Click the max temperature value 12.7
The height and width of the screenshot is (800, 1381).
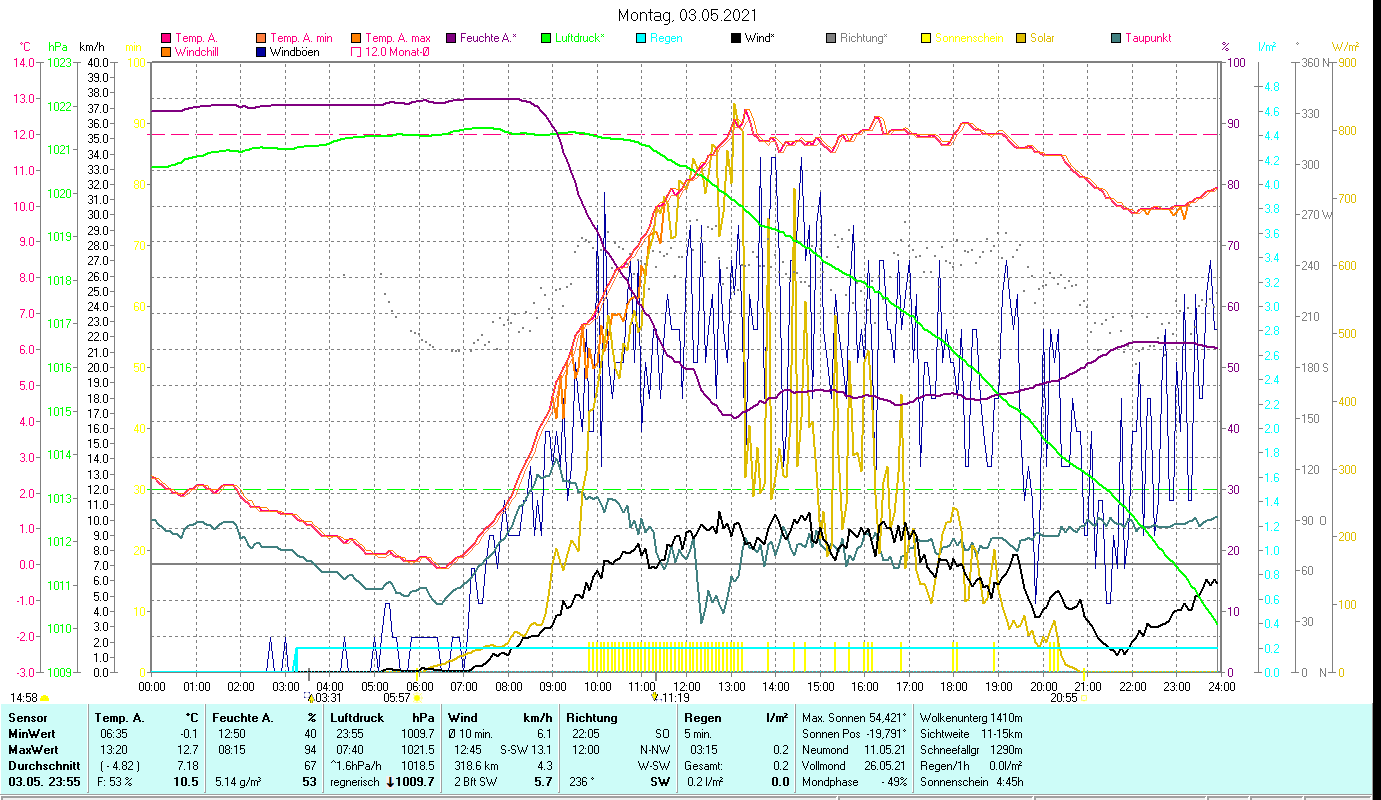(188, 750)
